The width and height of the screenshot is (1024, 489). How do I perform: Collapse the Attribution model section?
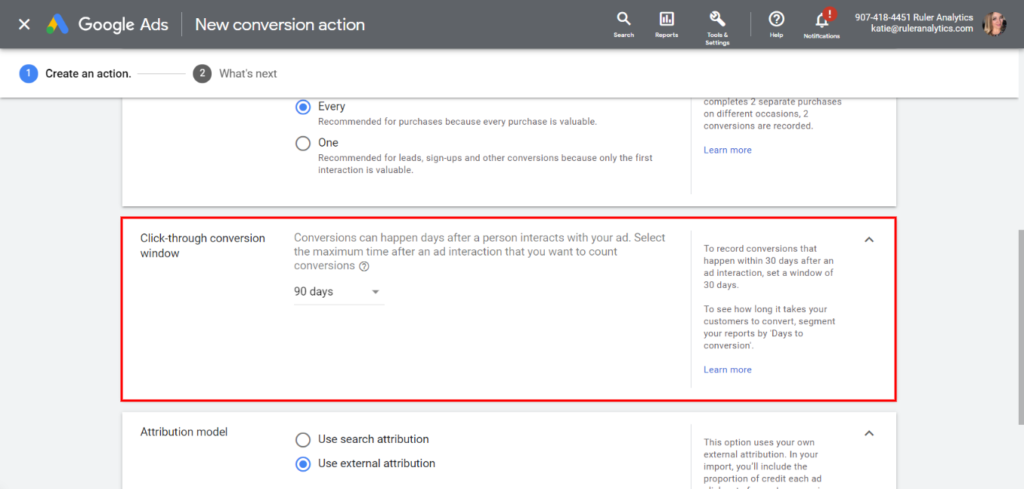tap(869, 433)
